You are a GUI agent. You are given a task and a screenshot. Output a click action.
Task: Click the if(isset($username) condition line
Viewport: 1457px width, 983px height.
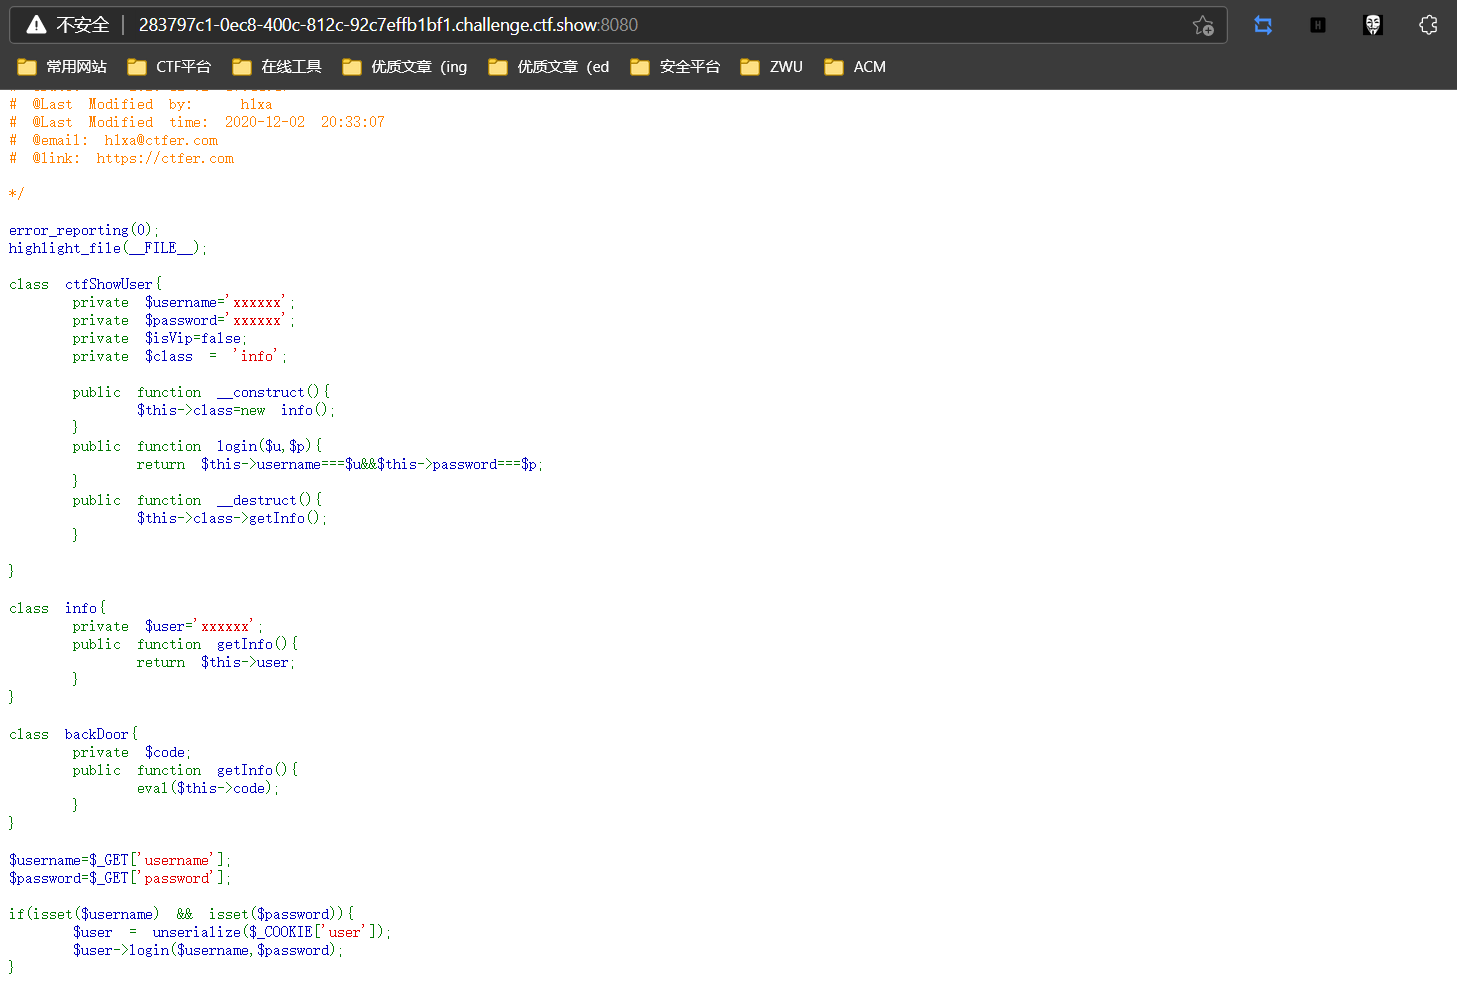pos(181,915)
